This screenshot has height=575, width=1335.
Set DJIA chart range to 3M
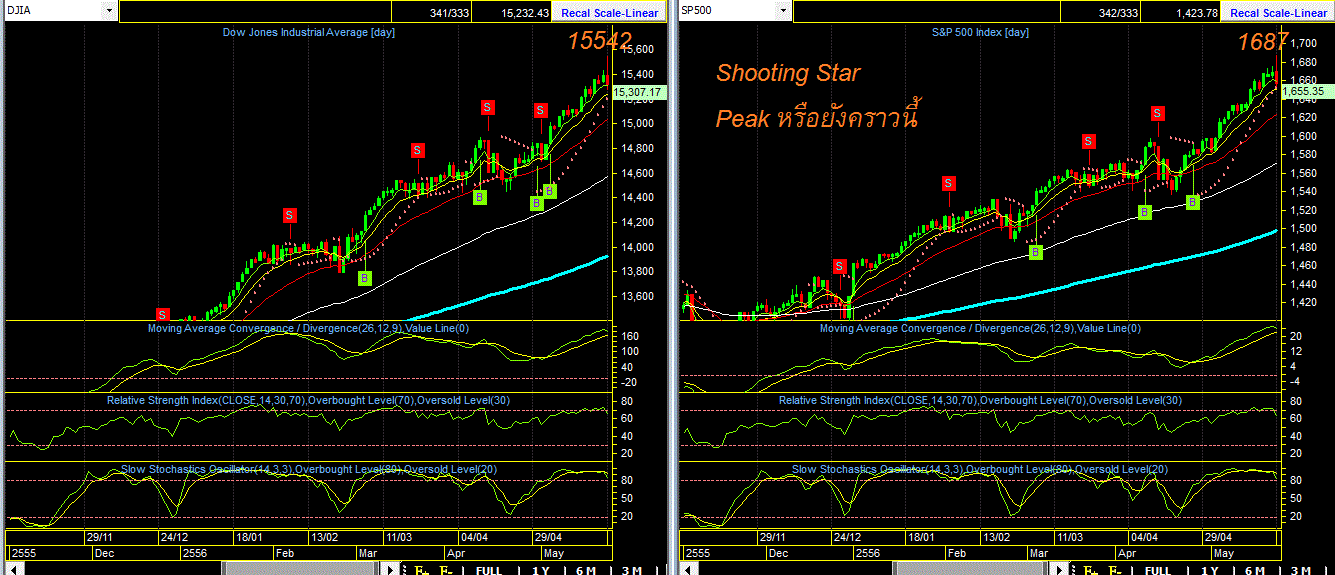tap(631, 570)
